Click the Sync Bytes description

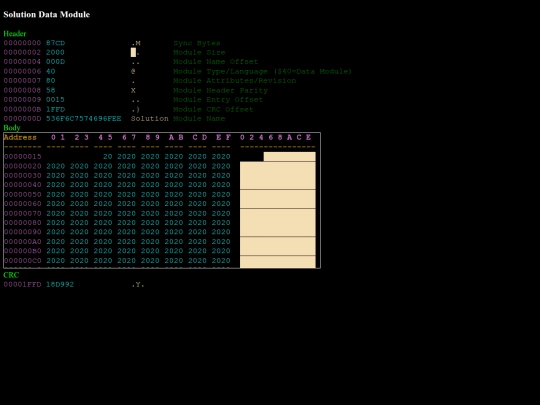197,43
